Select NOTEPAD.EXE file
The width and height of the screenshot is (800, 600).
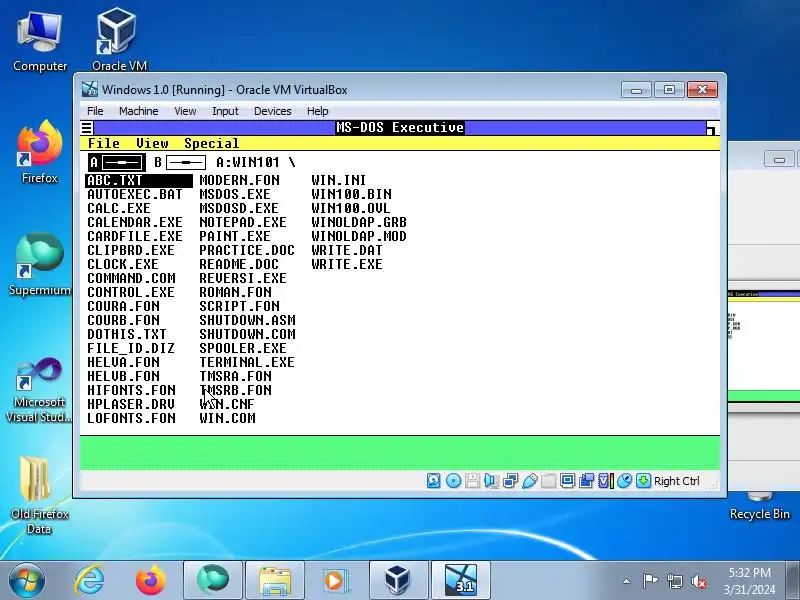(243, 222)
